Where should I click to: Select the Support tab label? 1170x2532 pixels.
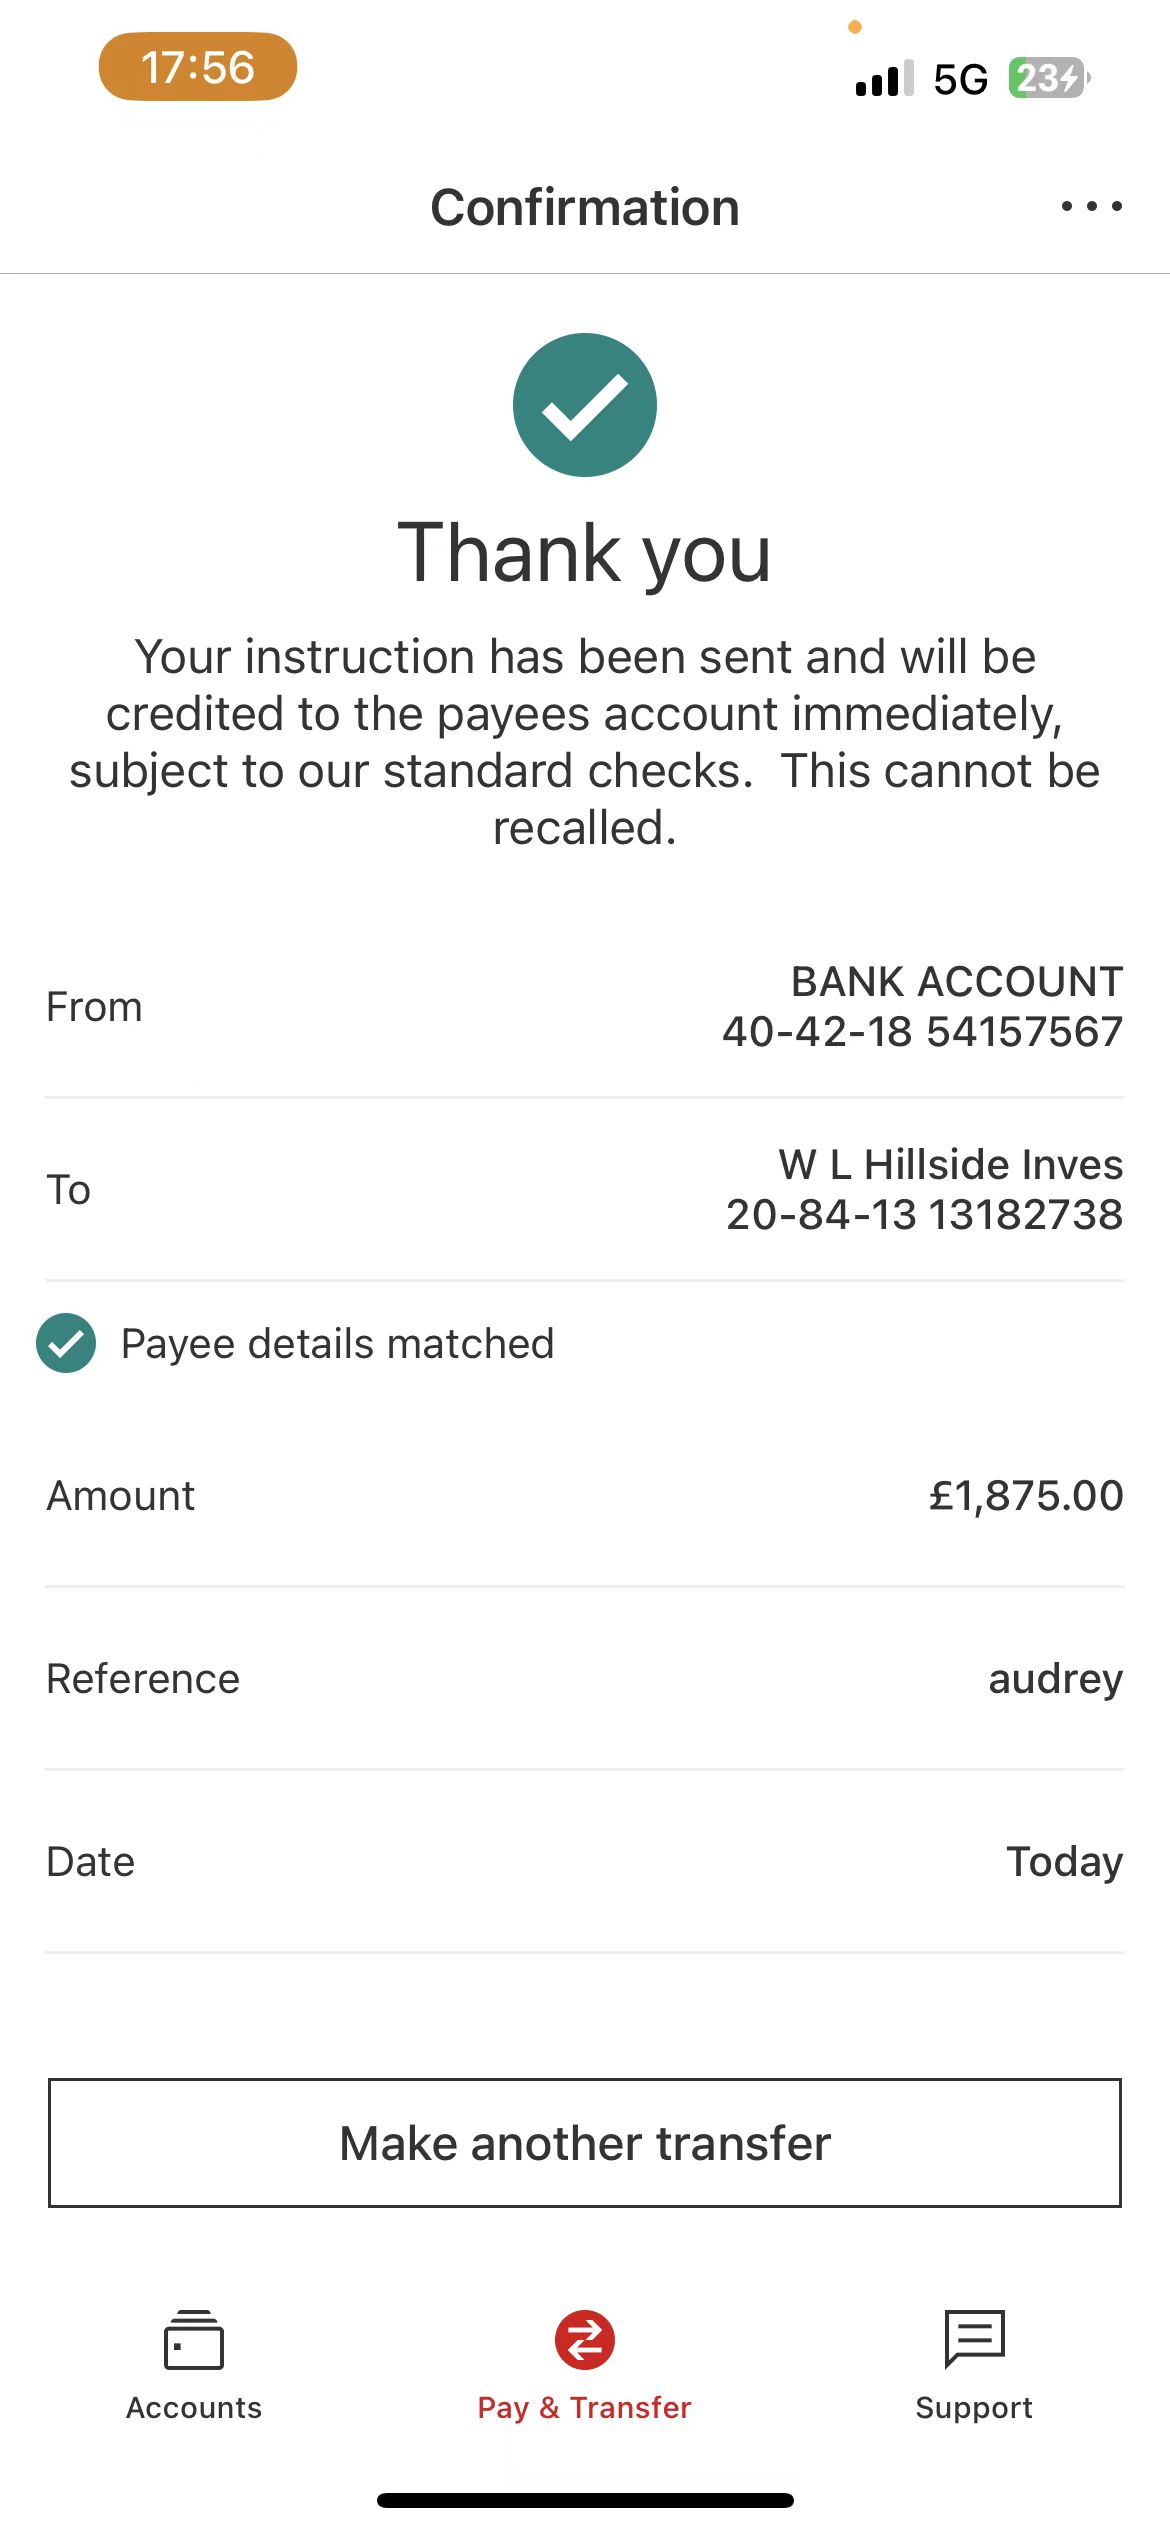[x=974, y=2408]
